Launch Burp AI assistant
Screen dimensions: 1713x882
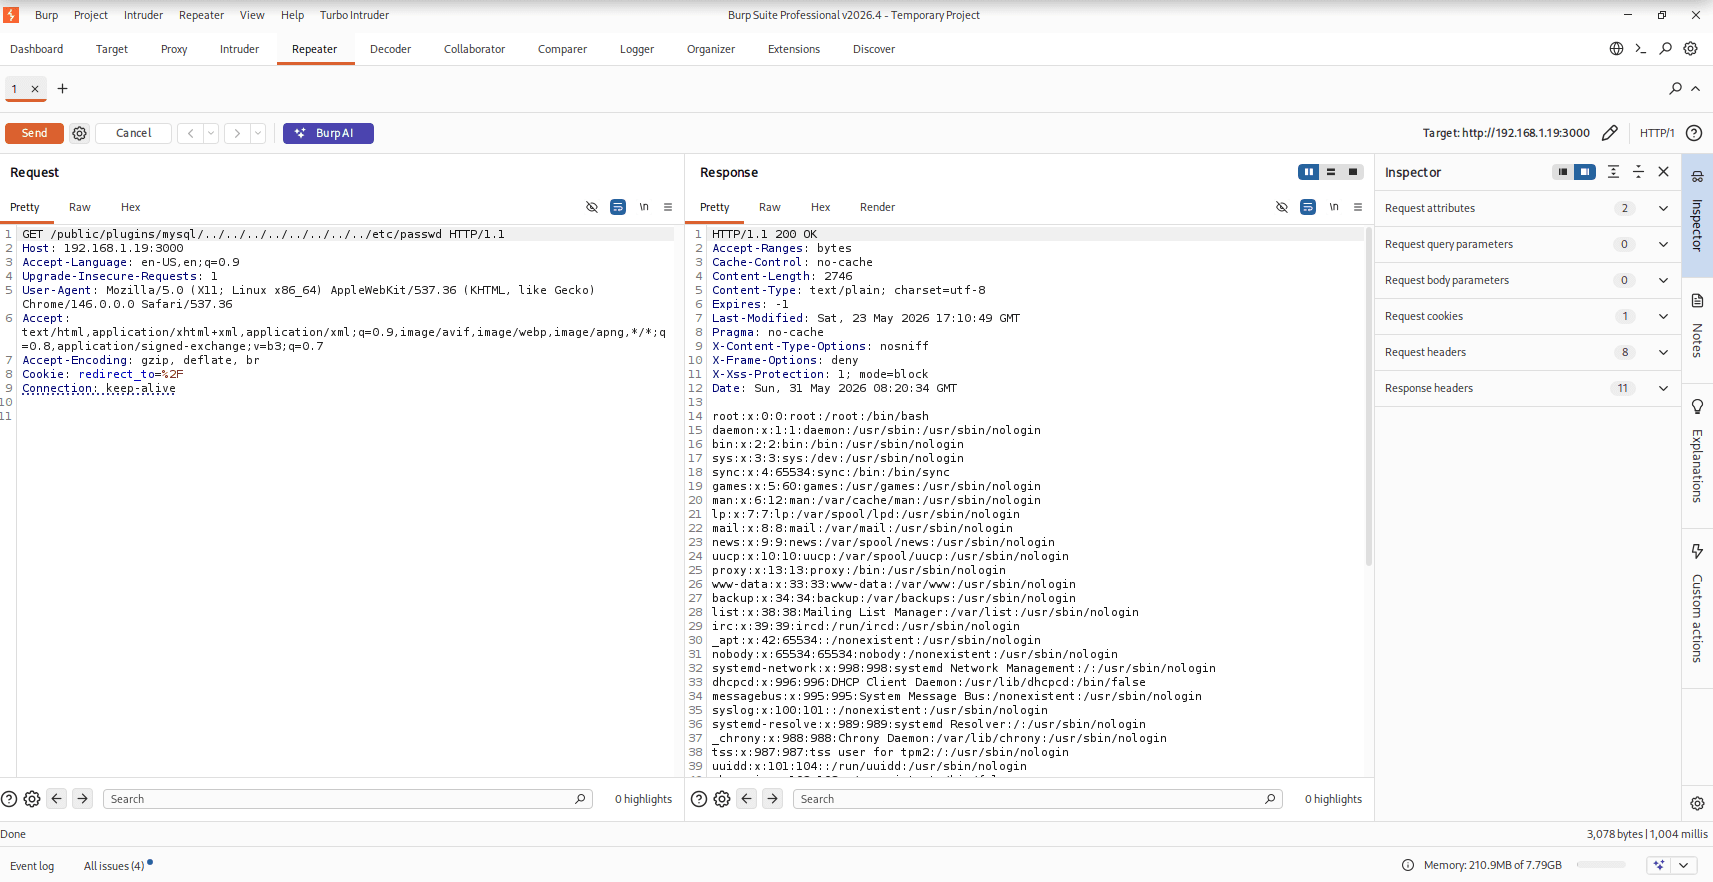pyautogui.click(x=328, y=133)
